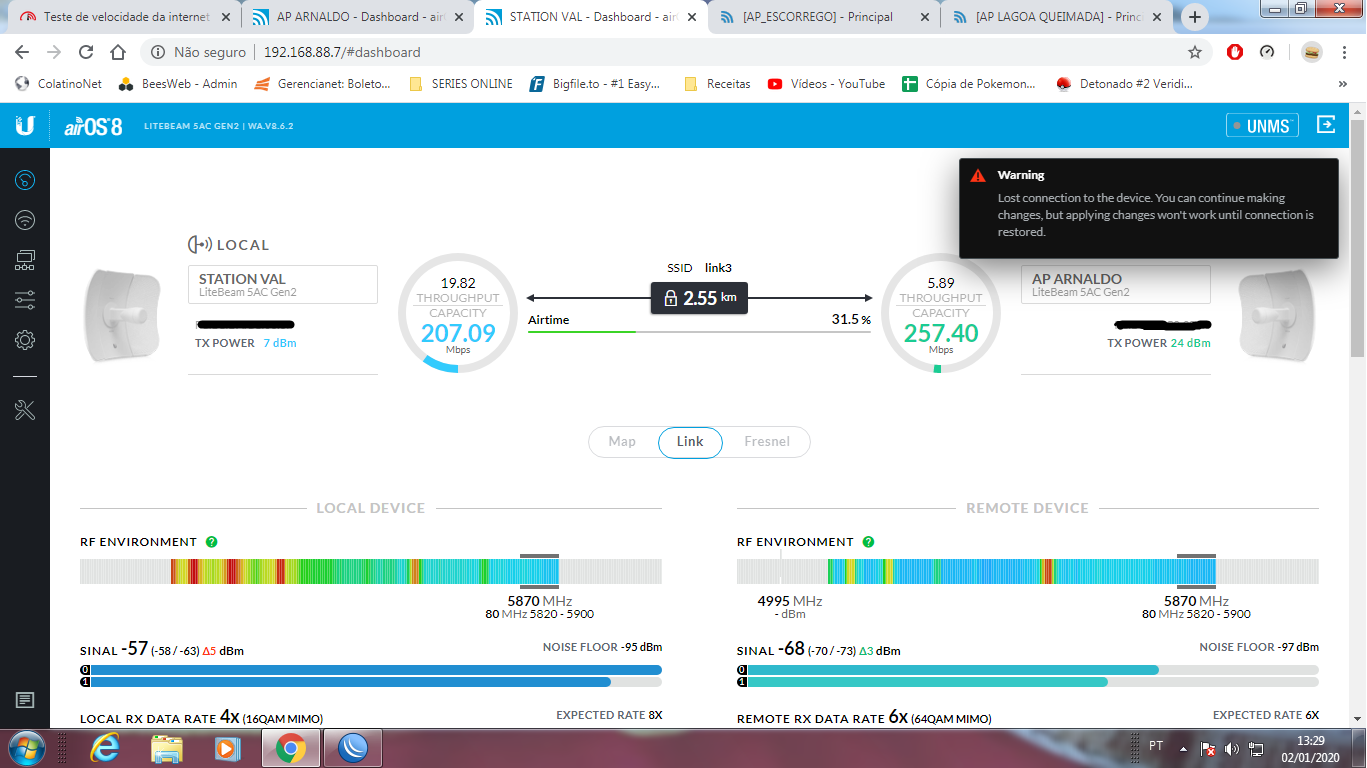Viewport: 1367px width, 768px height.
Task: Click the blue sphere app taskbar icon
Action: [354, 748]
